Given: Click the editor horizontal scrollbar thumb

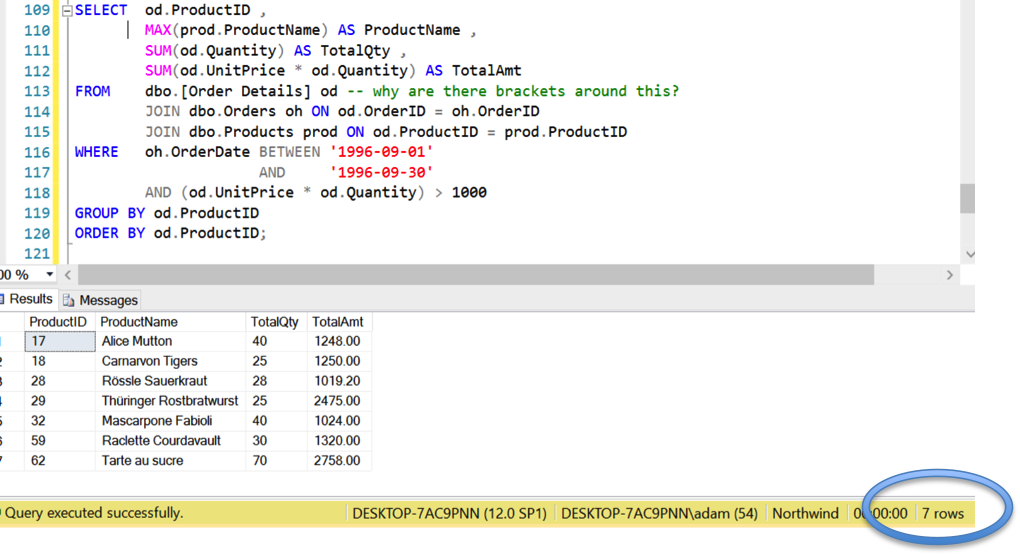Looking at the screenshot, I should (x=476, y=275).
